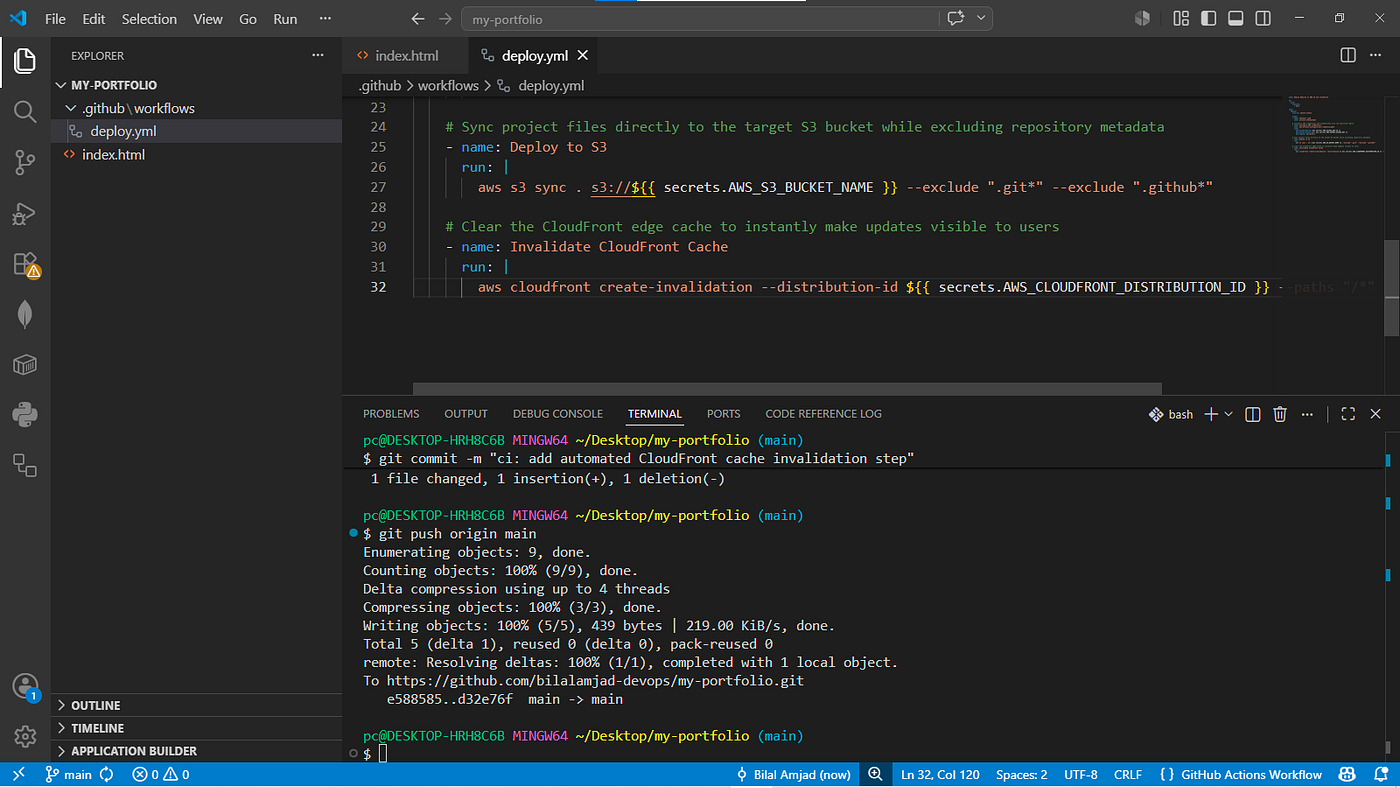This screenshot has width=1400, height=788.
Task: Click the VS Code logo in the title bar
Action: pyautogui.click(x=18, y=18)
